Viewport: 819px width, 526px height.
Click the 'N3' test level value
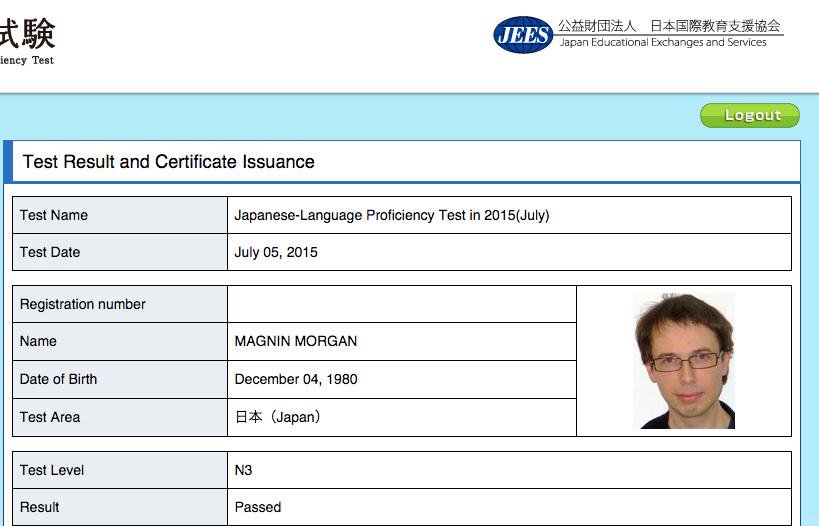pos(244,470)
